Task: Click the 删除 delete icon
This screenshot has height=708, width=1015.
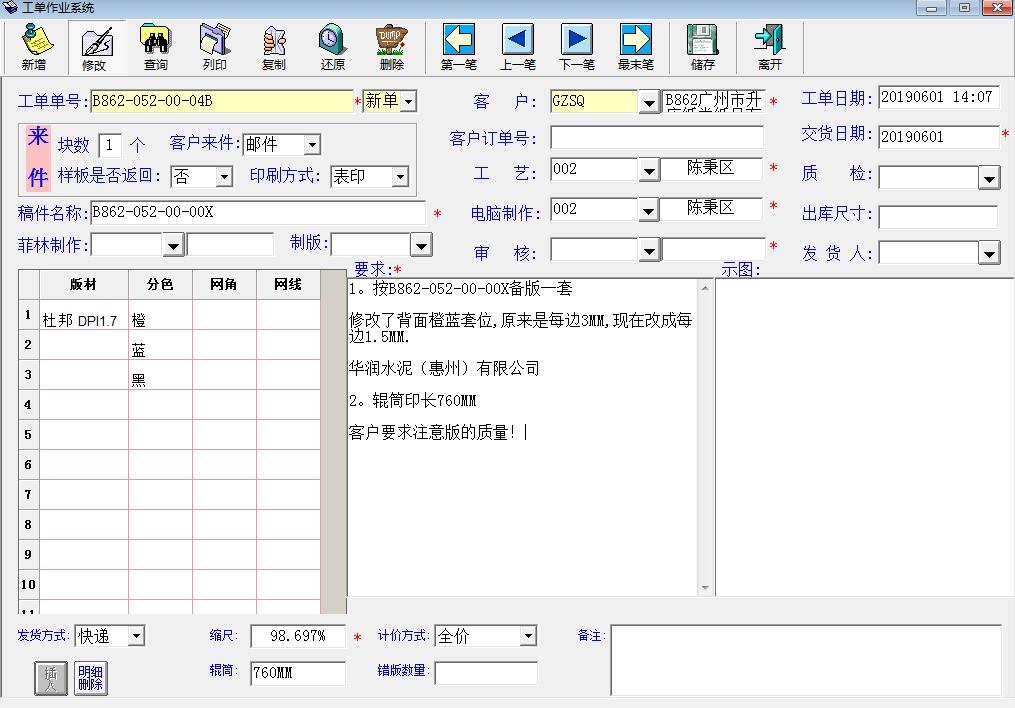Action: (392, 47)
